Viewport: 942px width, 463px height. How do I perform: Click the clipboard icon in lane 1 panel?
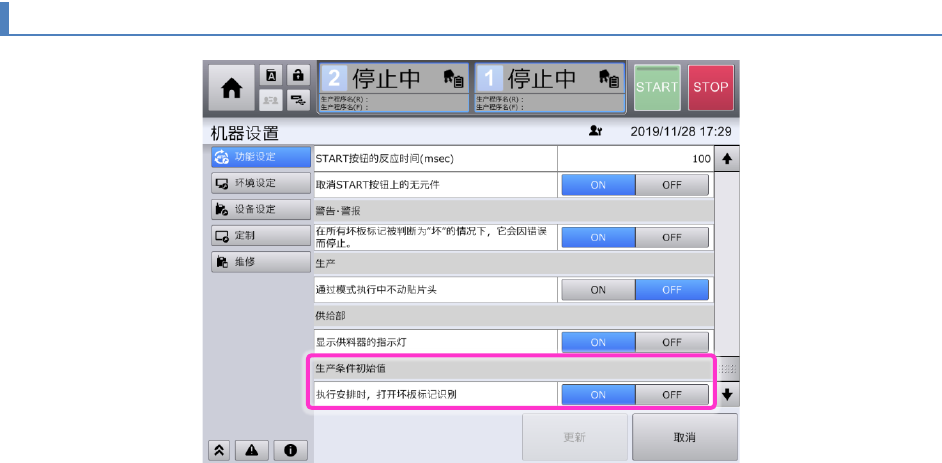(610, 78)
